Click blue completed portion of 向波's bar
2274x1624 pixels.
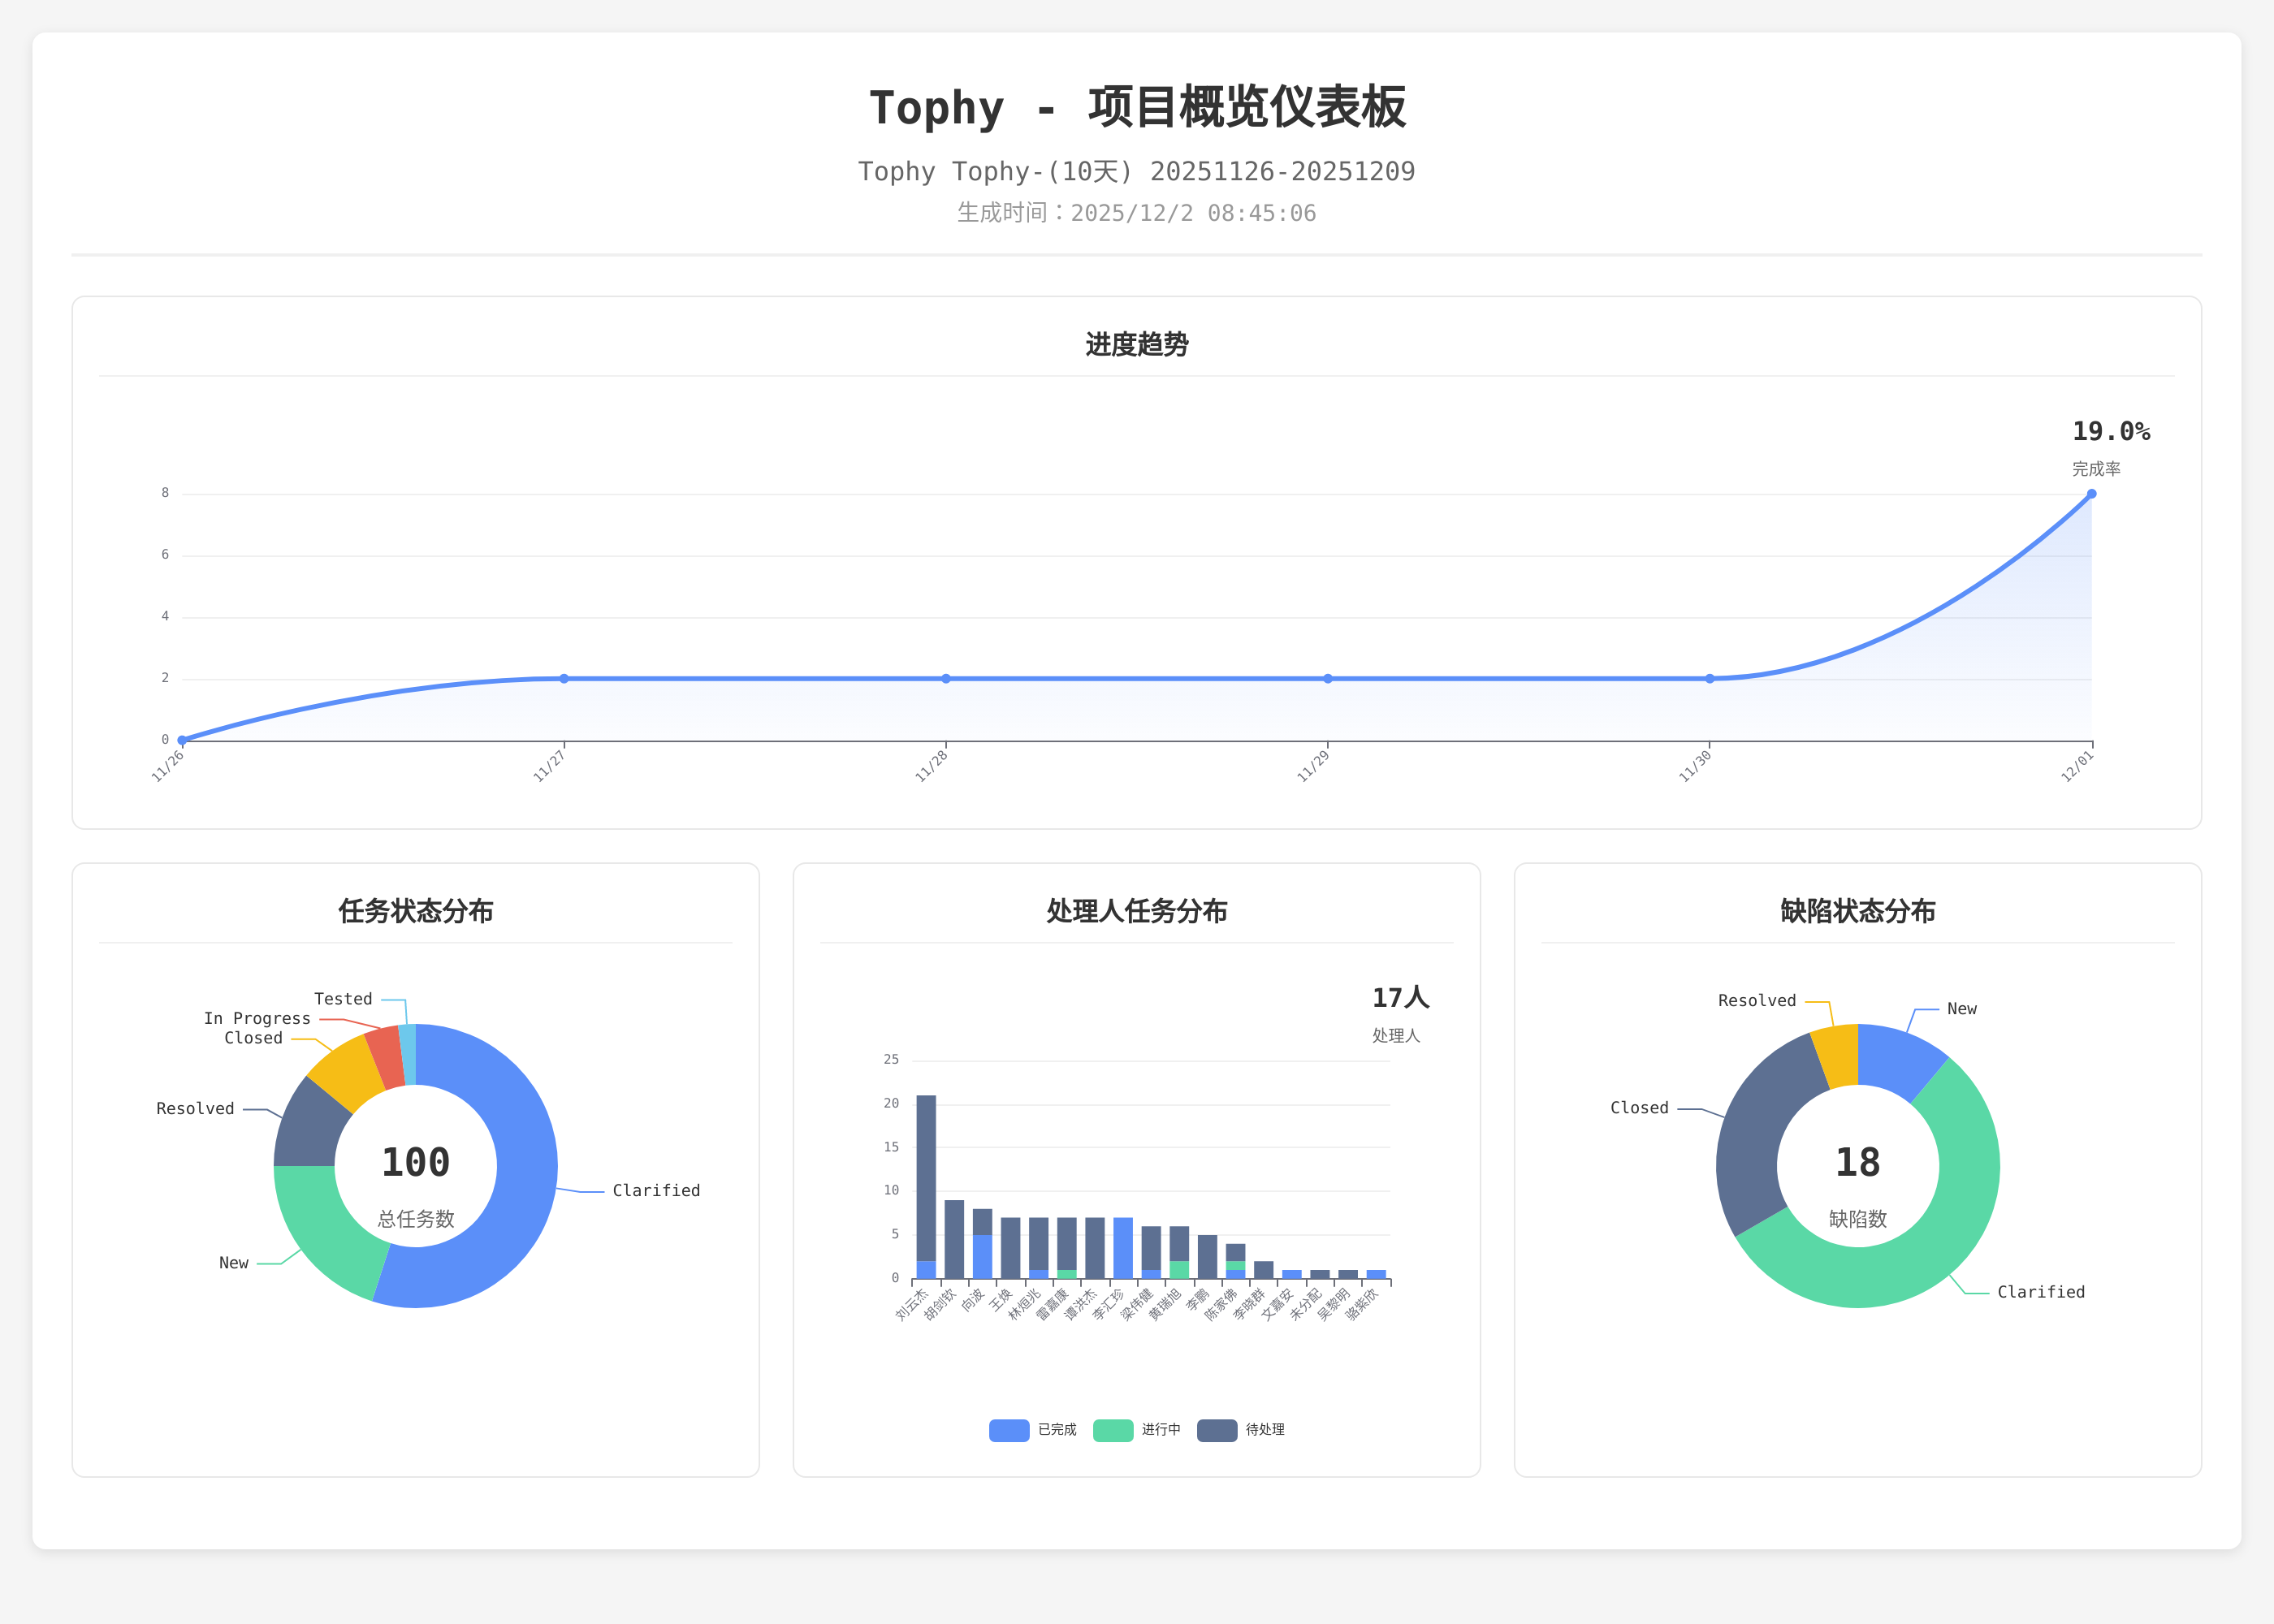[982, 1257]
